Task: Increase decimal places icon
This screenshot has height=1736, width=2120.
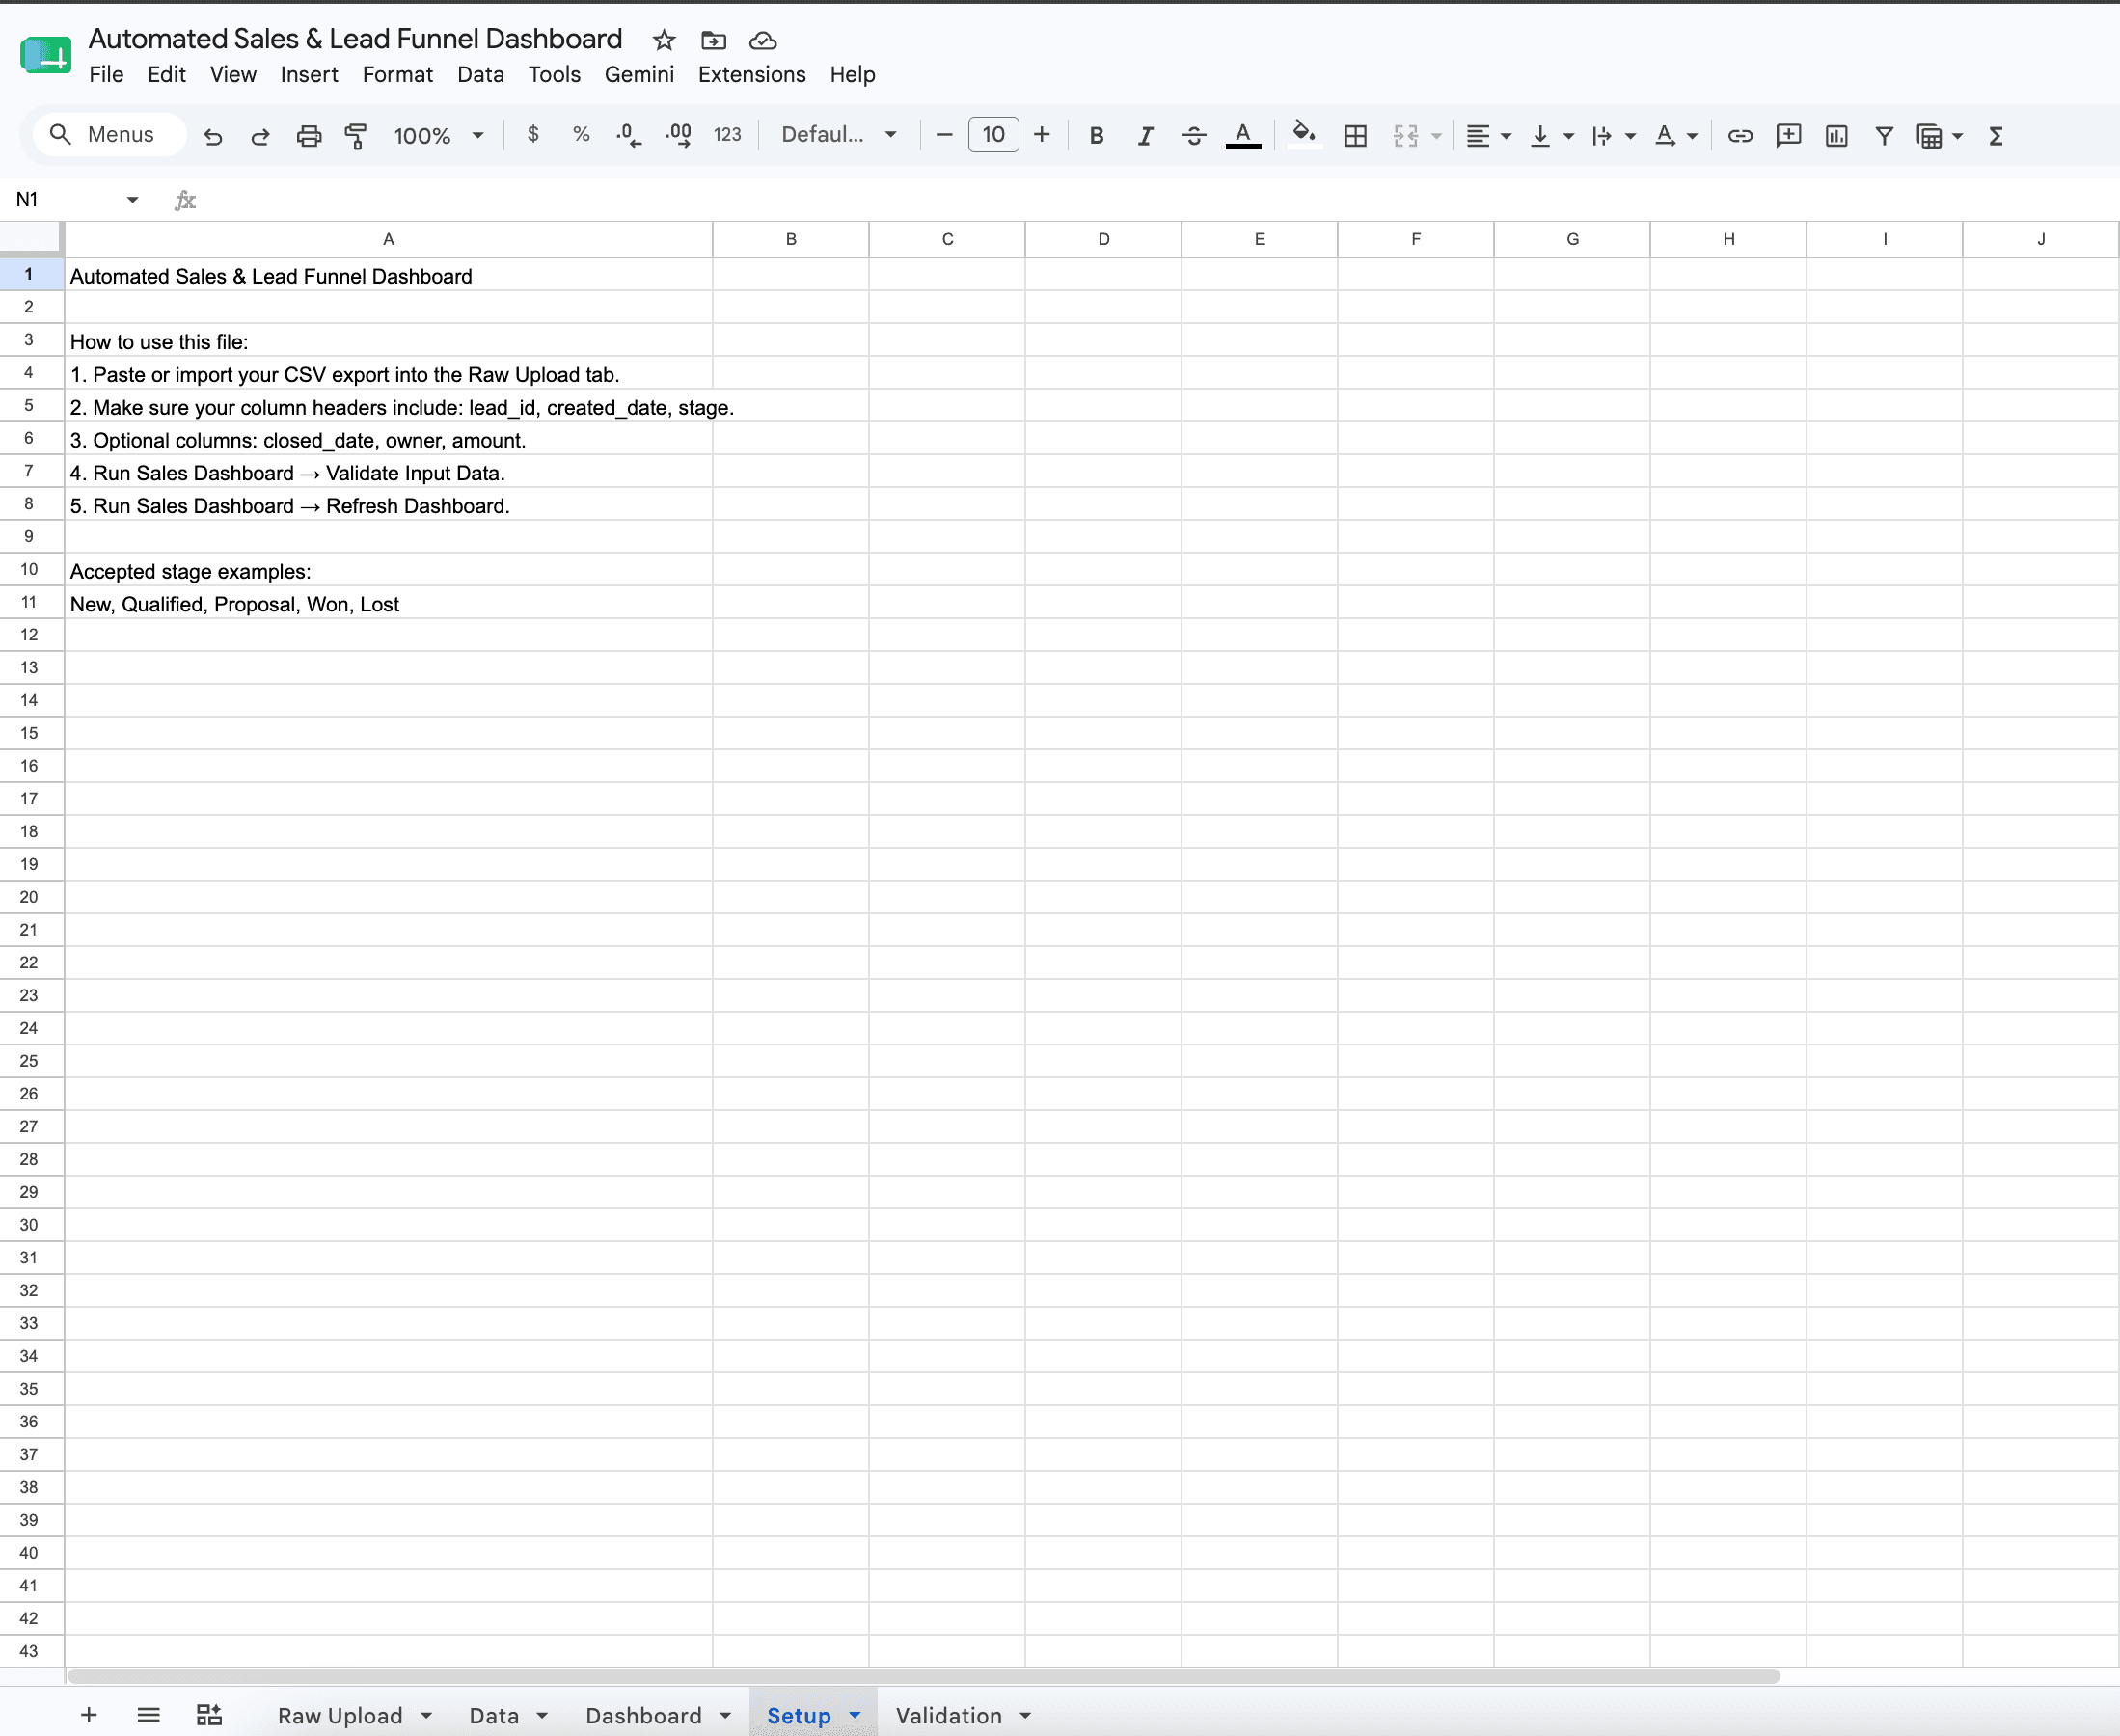Action: [679, 135]
